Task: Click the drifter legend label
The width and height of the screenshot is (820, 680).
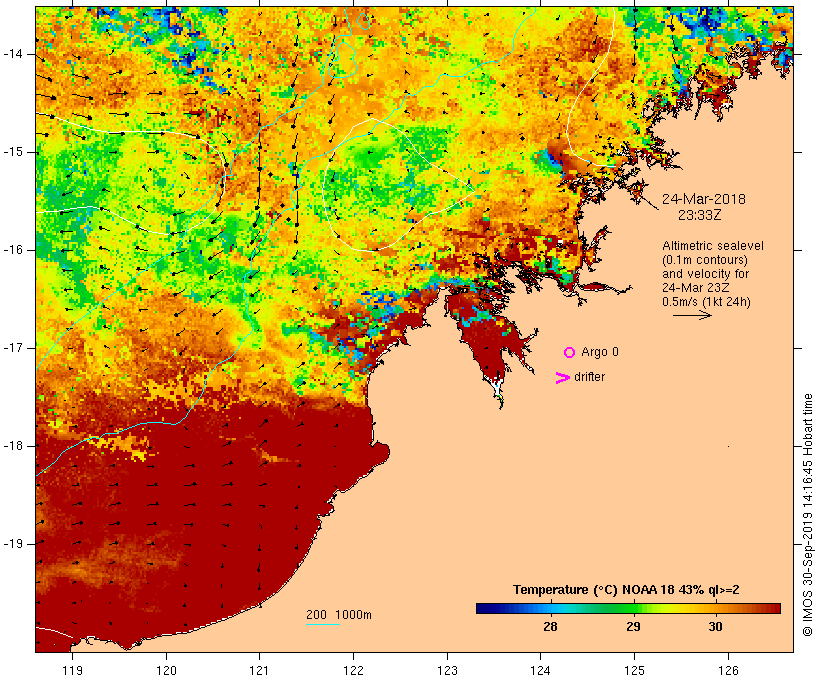Action: 589,377
